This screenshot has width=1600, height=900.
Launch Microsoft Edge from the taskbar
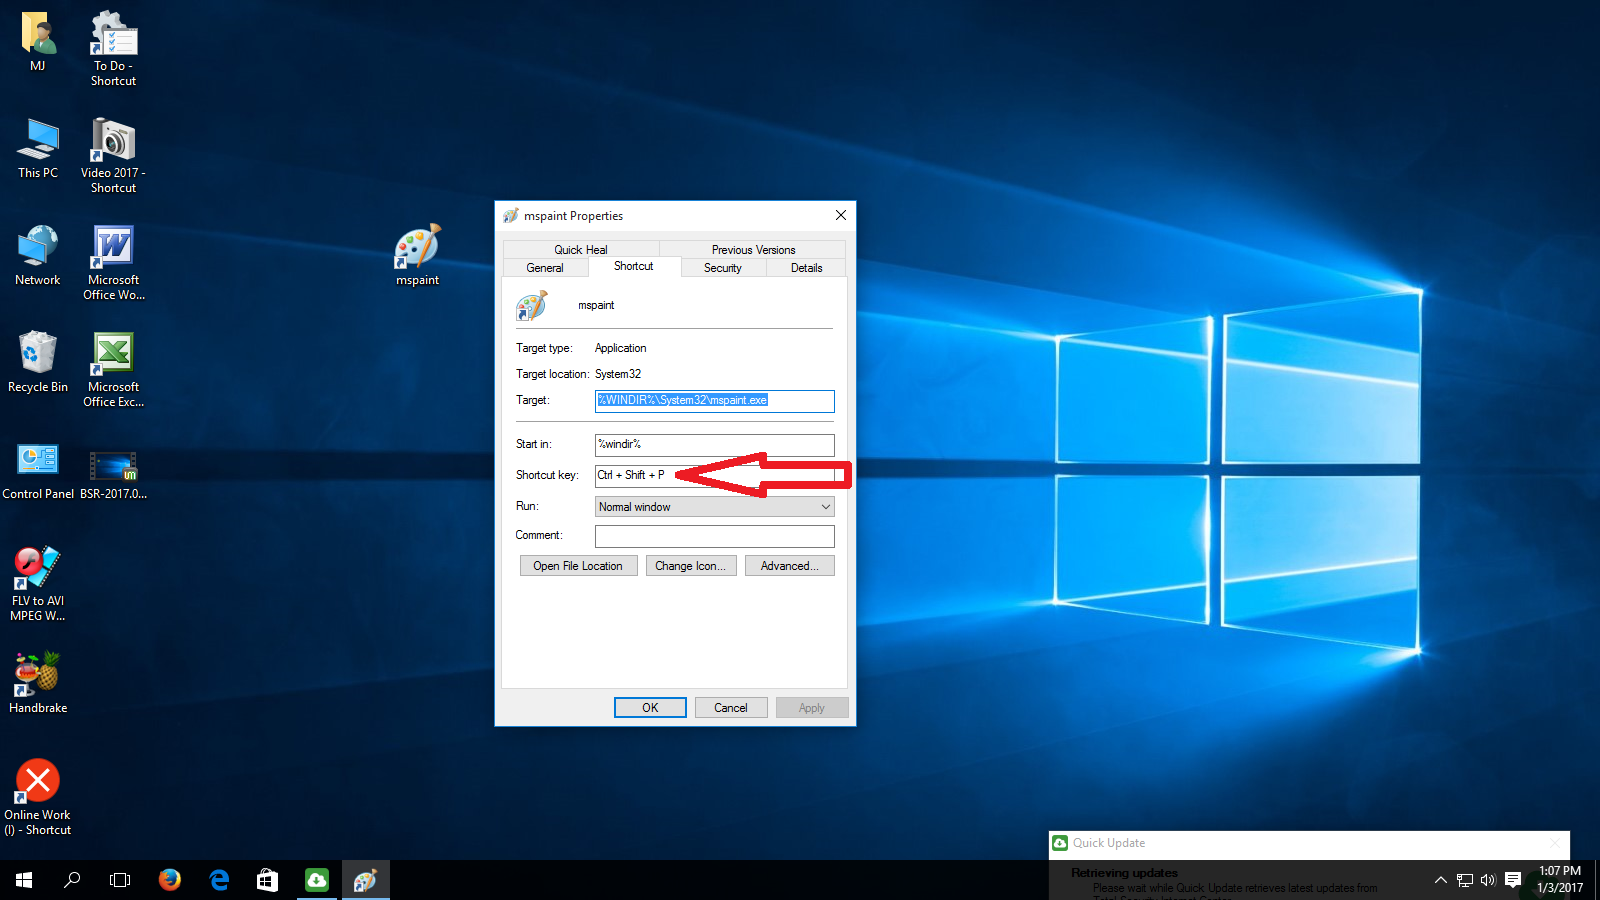tap(219, 880)
